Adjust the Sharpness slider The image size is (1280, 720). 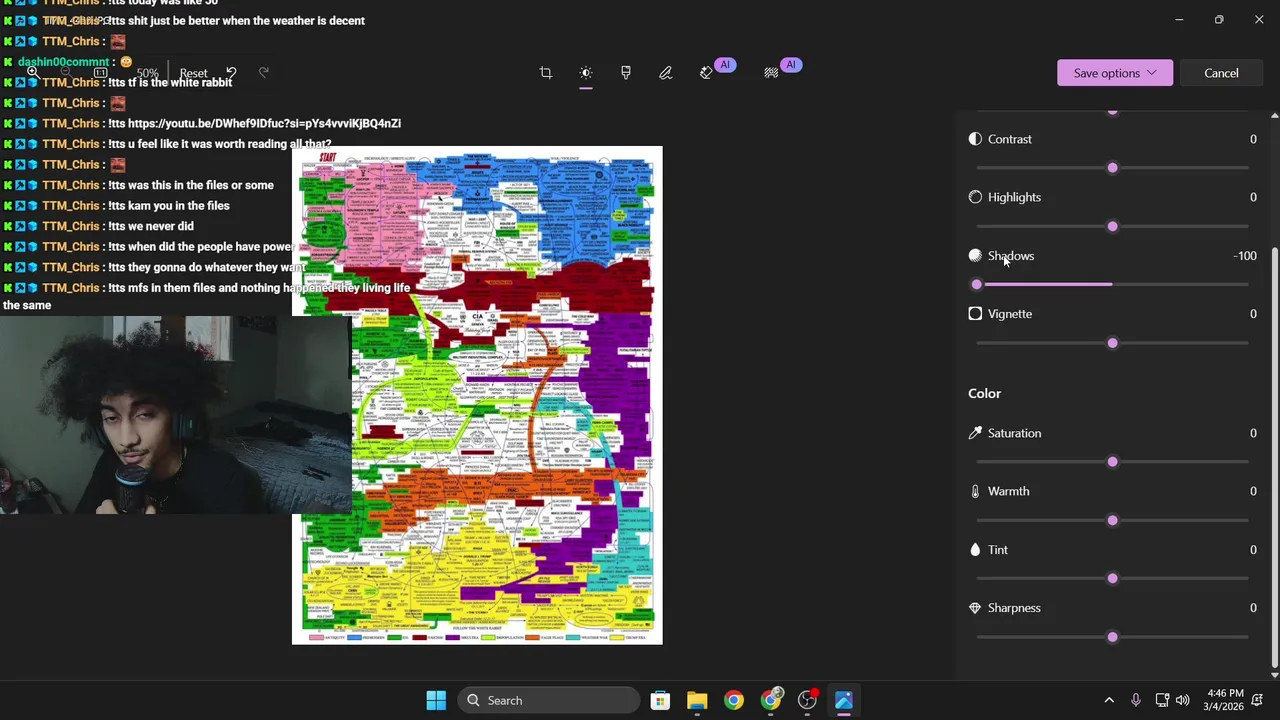click(x=1112, y=637)
